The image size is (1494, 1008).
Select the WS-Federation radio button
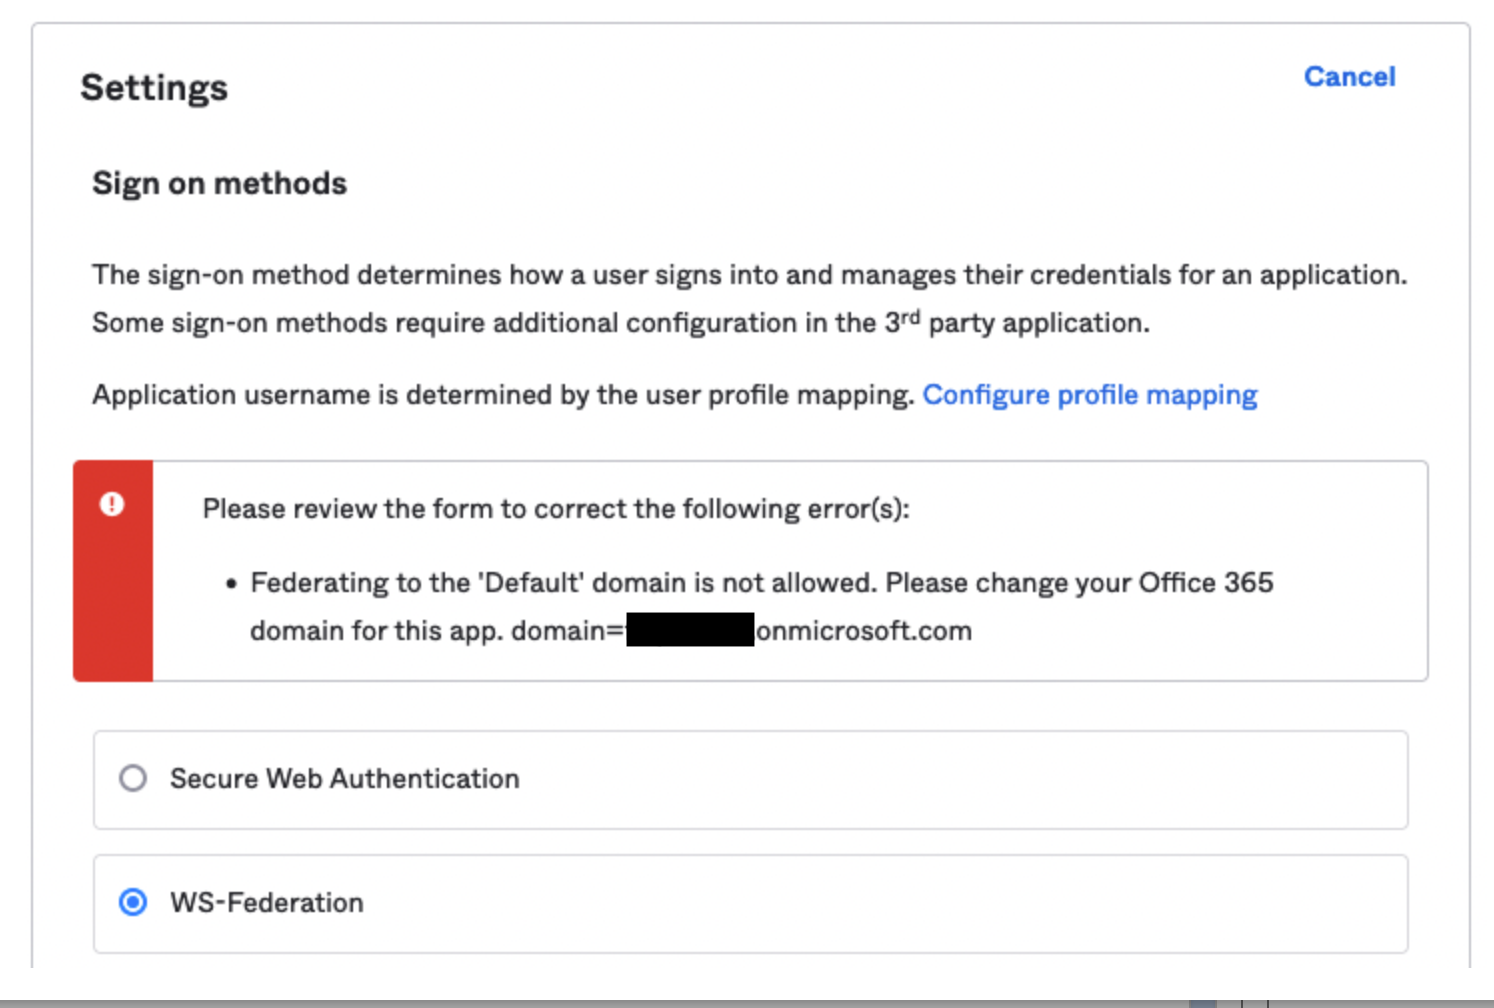point(133,902)
